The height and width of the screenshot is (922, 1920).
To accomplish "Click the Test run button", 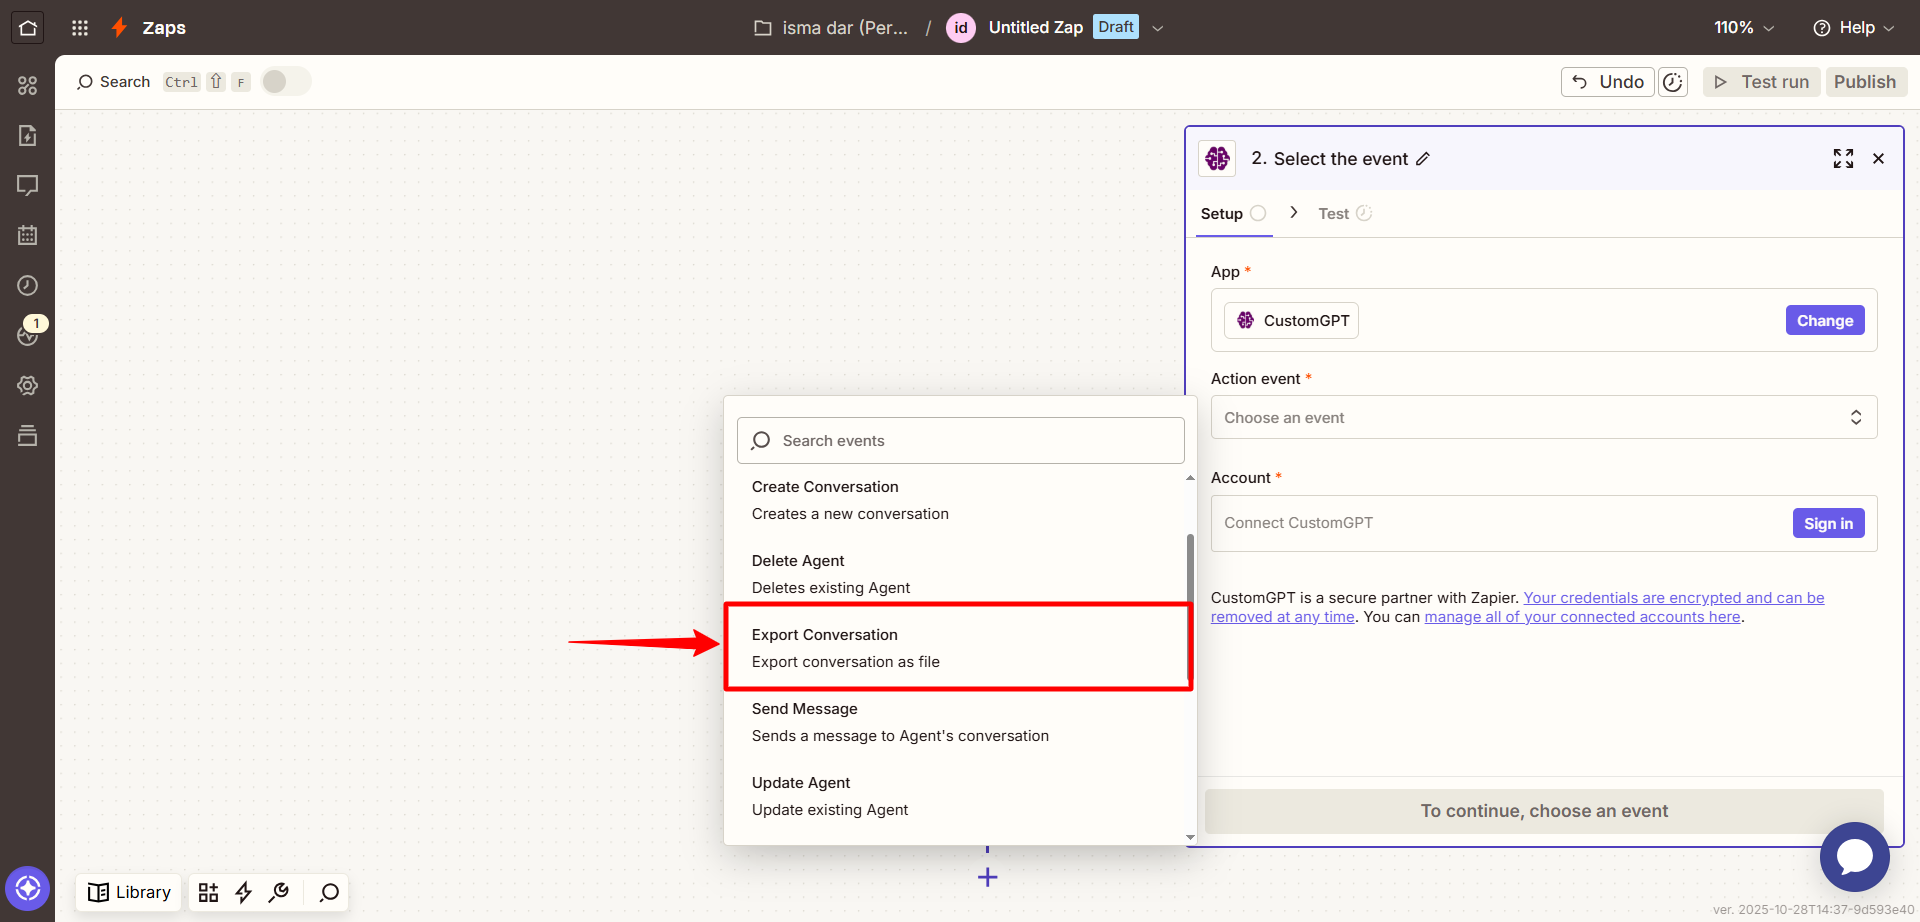I will [x=1762, y=82].
